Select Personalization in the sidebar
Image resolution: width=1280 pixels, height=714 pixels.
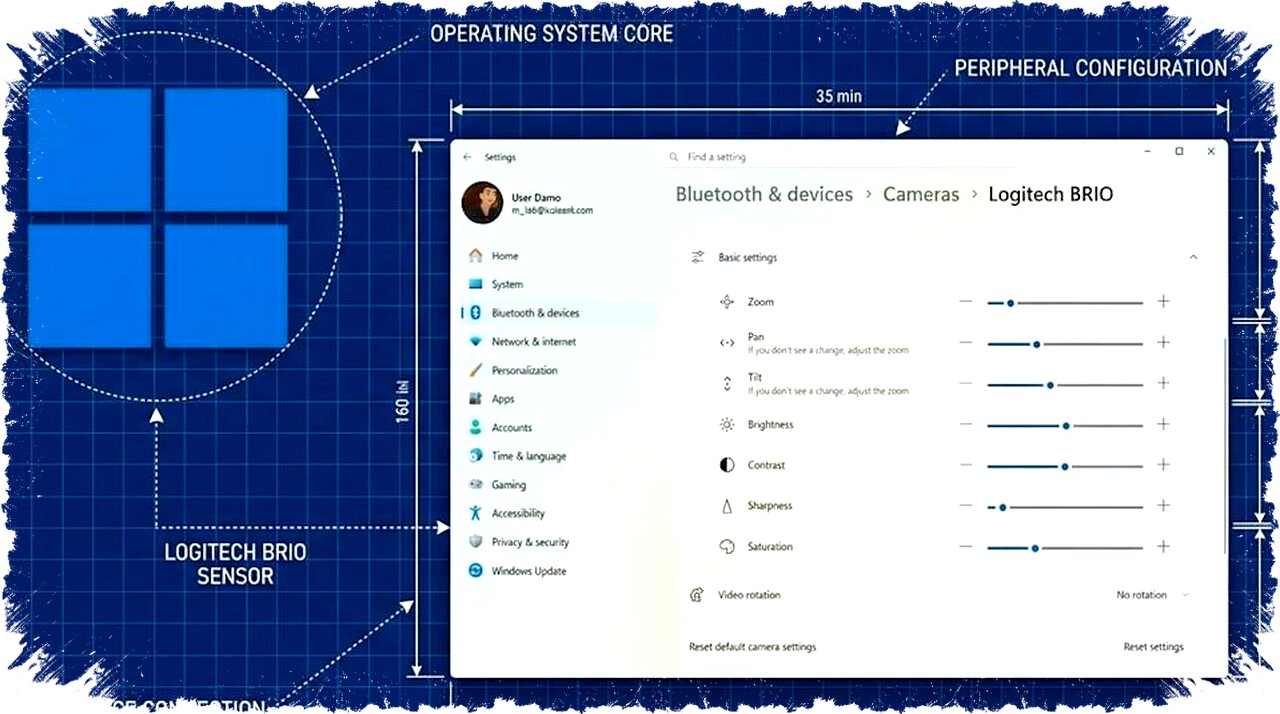[524, 370]
